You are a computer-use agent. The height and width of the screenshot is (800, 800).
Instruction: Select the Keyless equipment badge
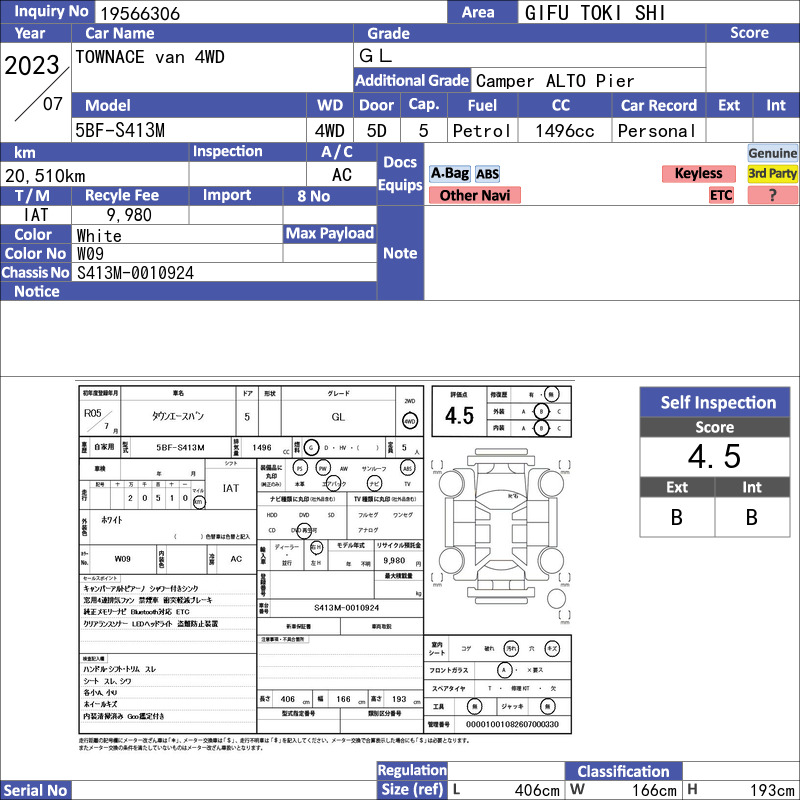tap(698, 173)
